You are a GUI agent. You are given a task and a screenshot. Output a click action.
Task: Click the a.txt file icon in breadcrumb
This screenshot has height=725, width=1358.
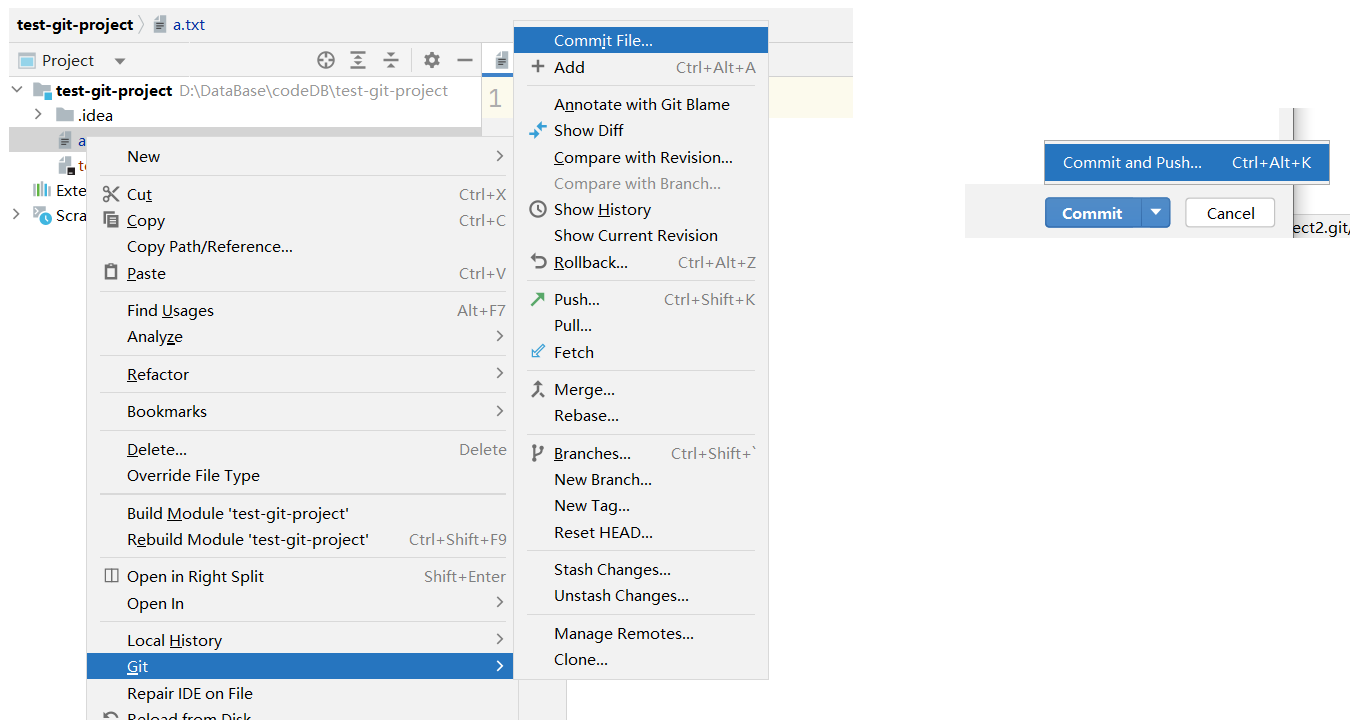coord(160,24)
